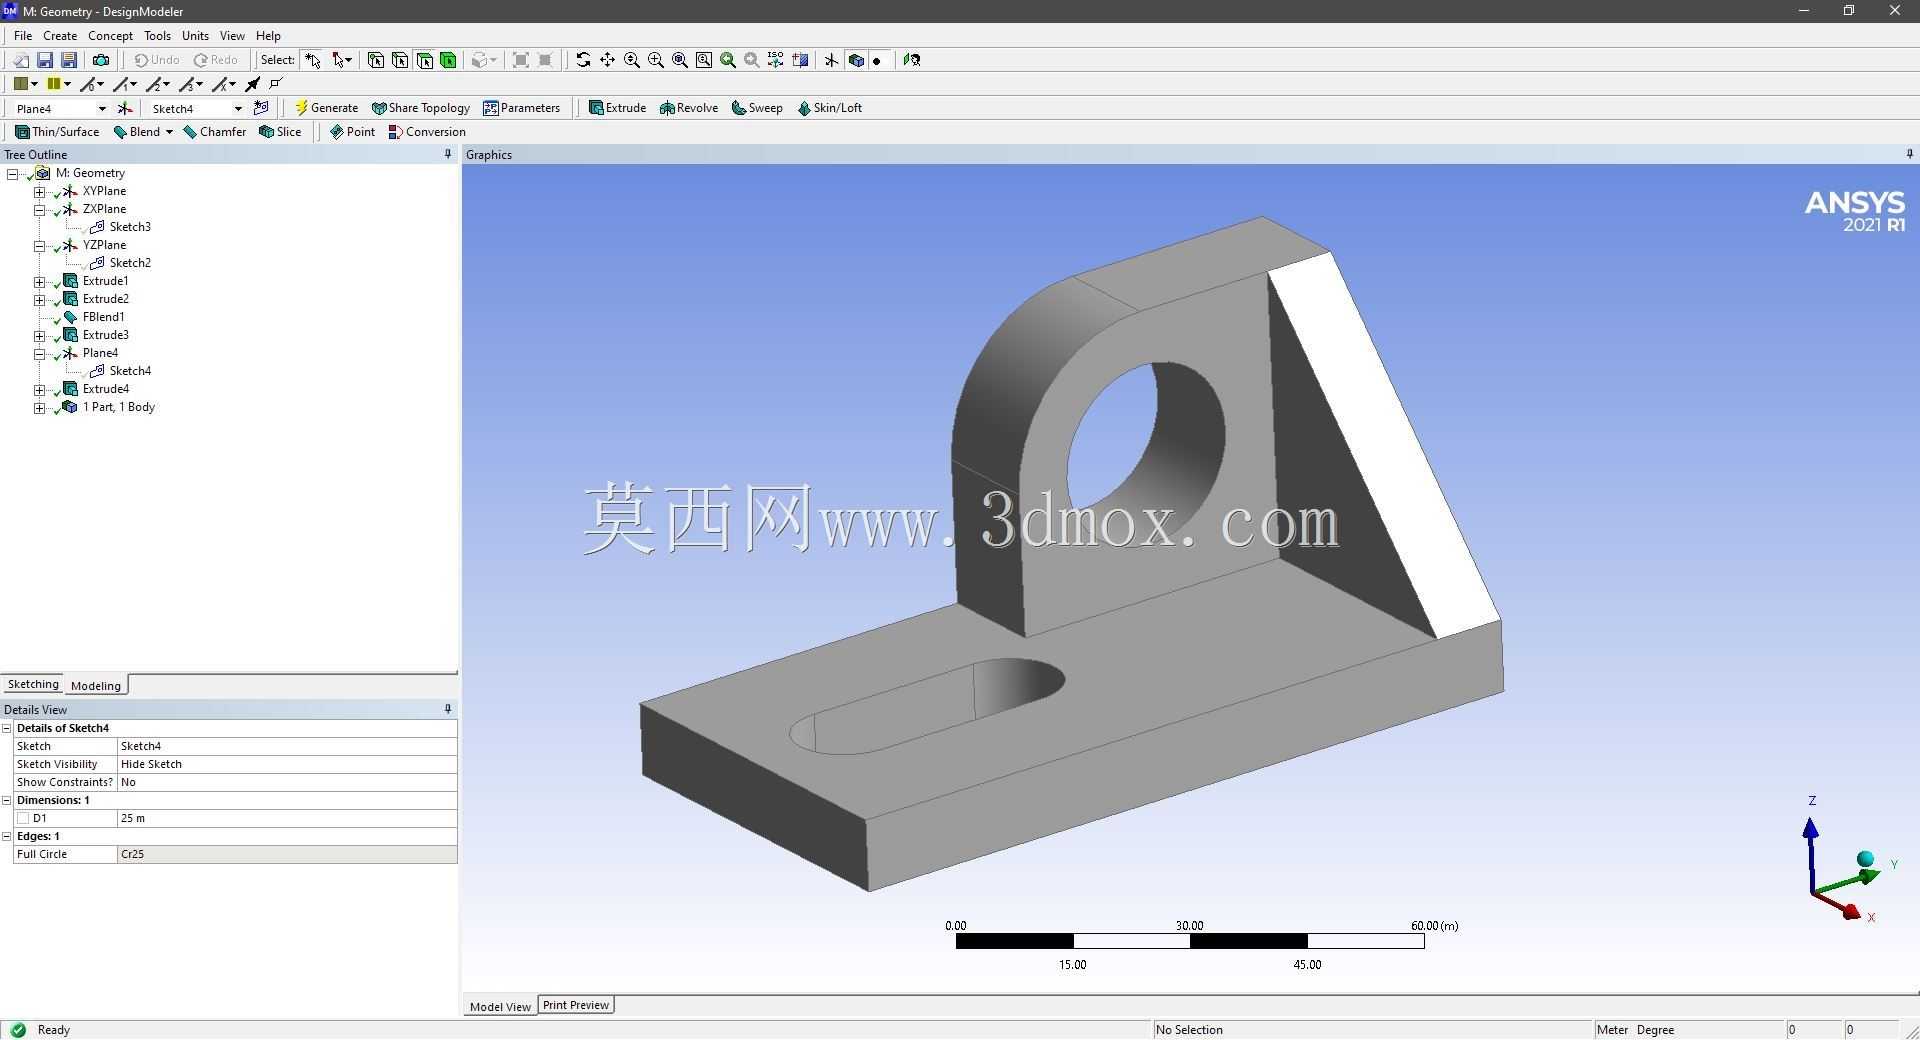Screen dimensions: 1920x1040
Task: Select FBlend1 in tree outline
Action: tap(104, 317)
